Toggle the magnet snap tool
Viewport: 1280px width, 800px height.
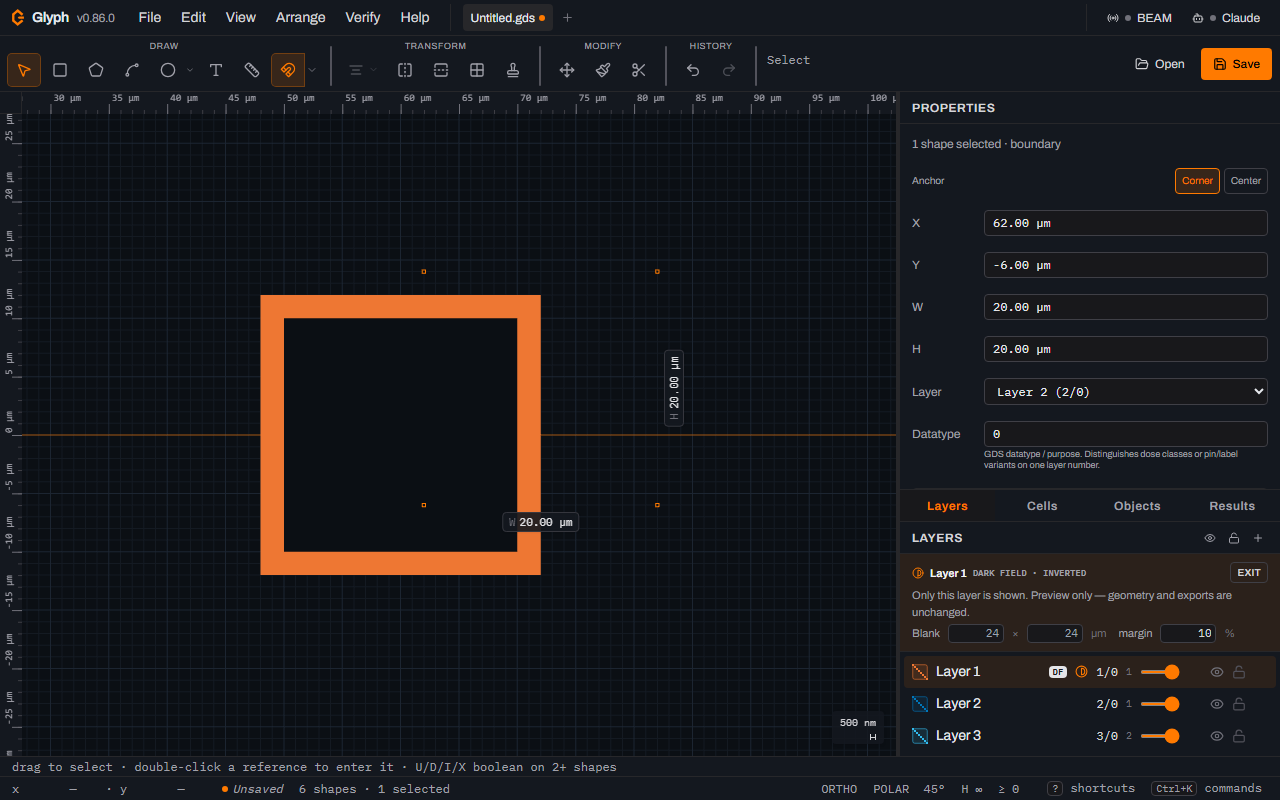[288, 70]
